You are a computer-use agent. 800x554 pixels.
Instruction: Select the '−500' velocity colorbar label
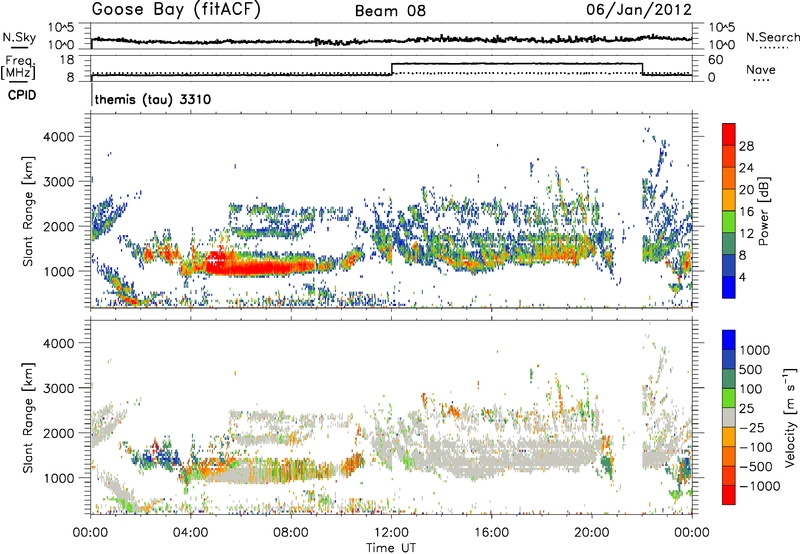(x=756, y=467)
